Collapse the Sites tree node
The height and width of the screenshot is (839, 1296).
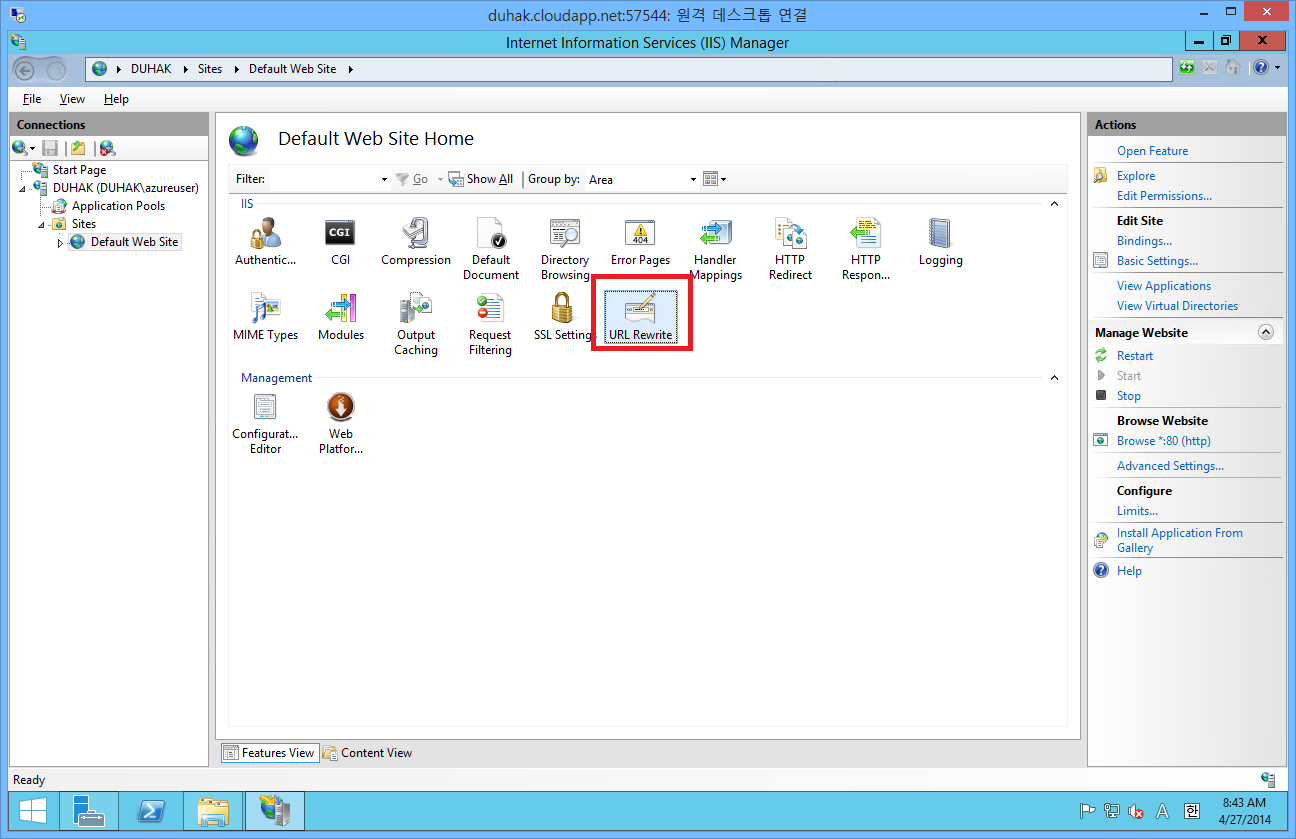[43, 225]
